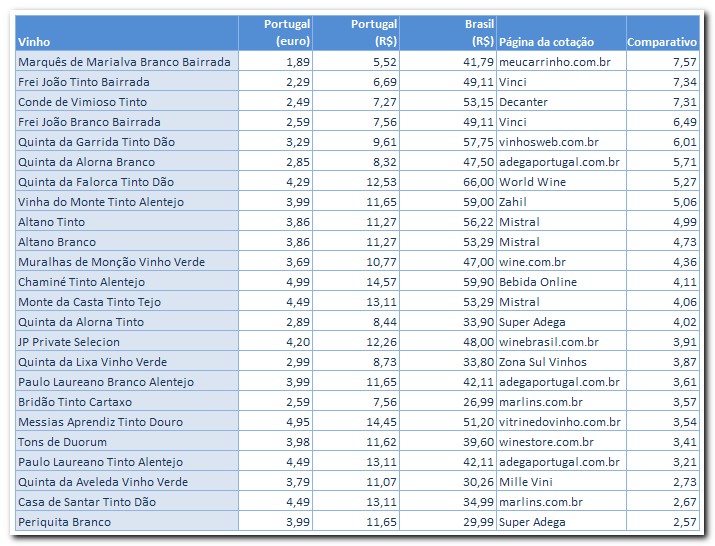The width and height of the screenshot is (715, 546).
Task: Click Vinha do Monte Tinto Alentejo
Action: [x=127, y=201]
